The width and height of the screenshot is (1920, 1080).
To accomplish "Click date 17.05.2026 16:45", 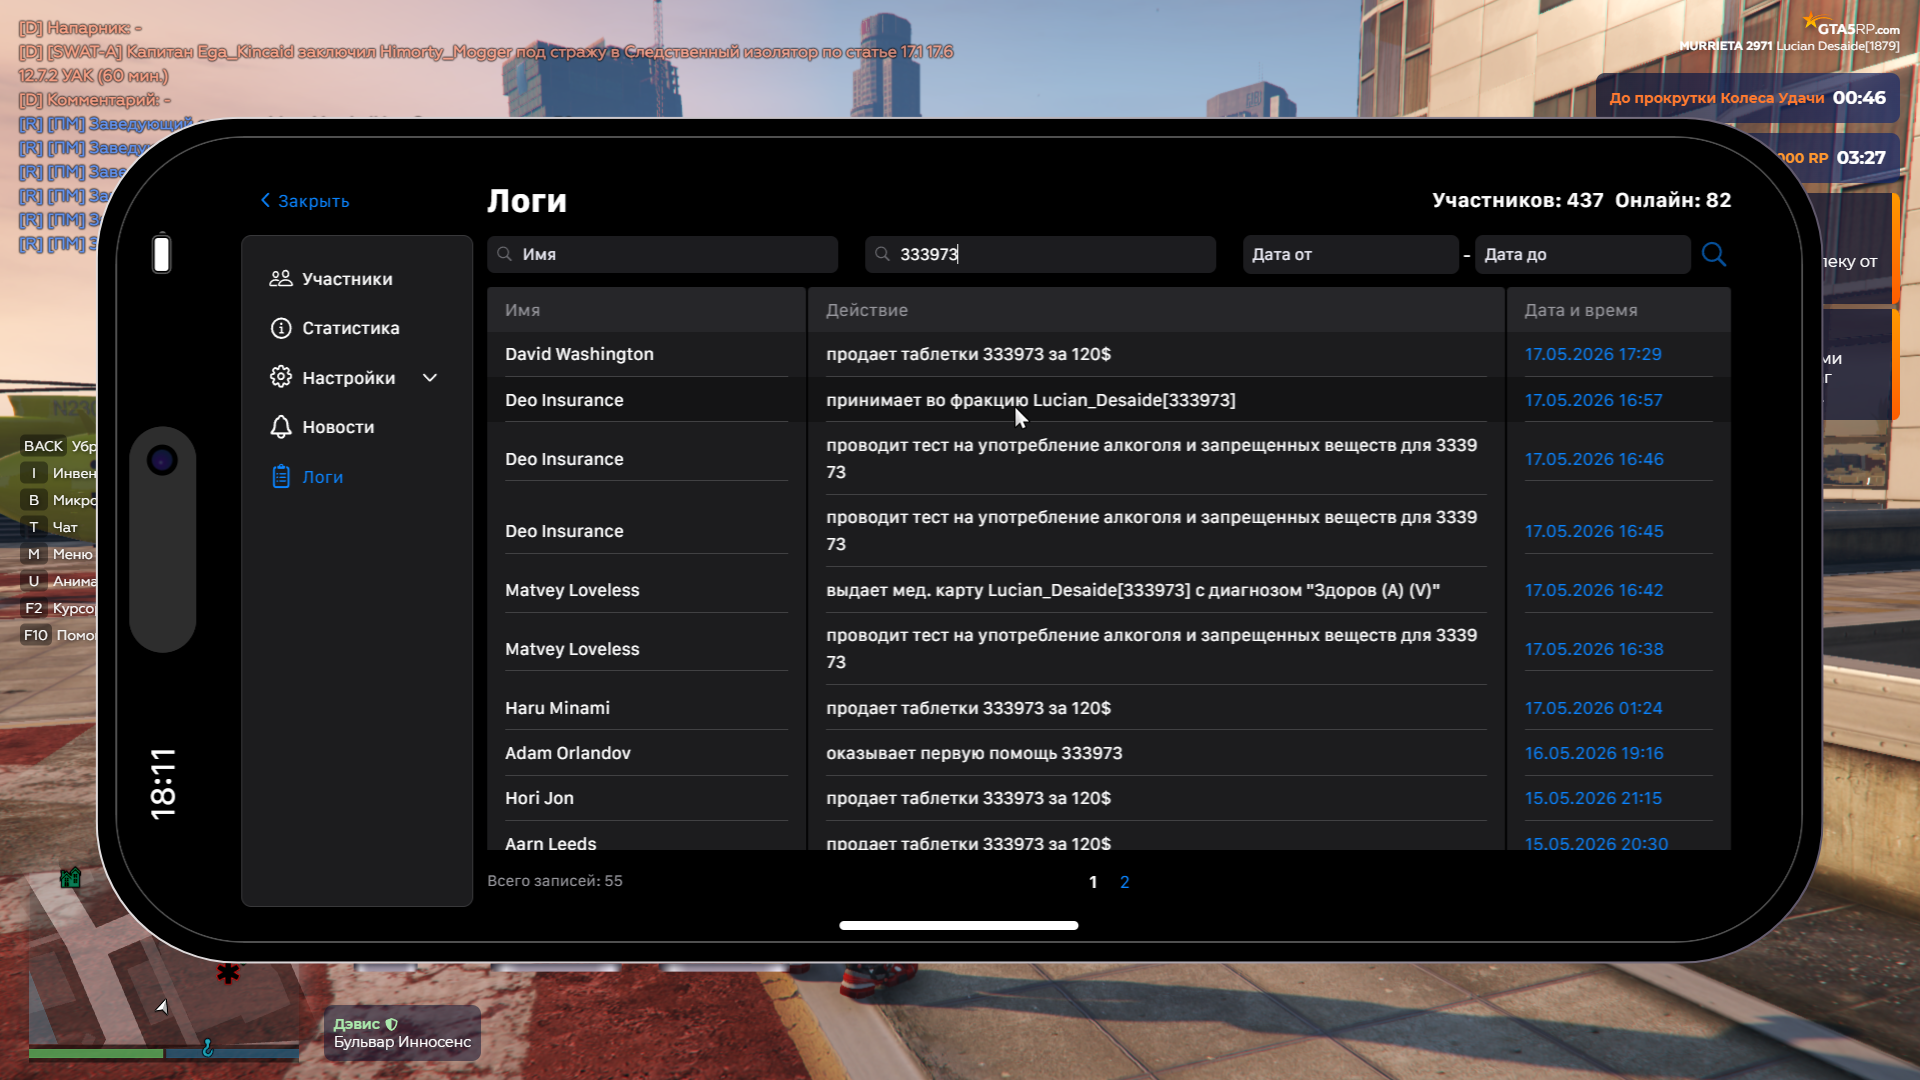I will coord(1594,531).
